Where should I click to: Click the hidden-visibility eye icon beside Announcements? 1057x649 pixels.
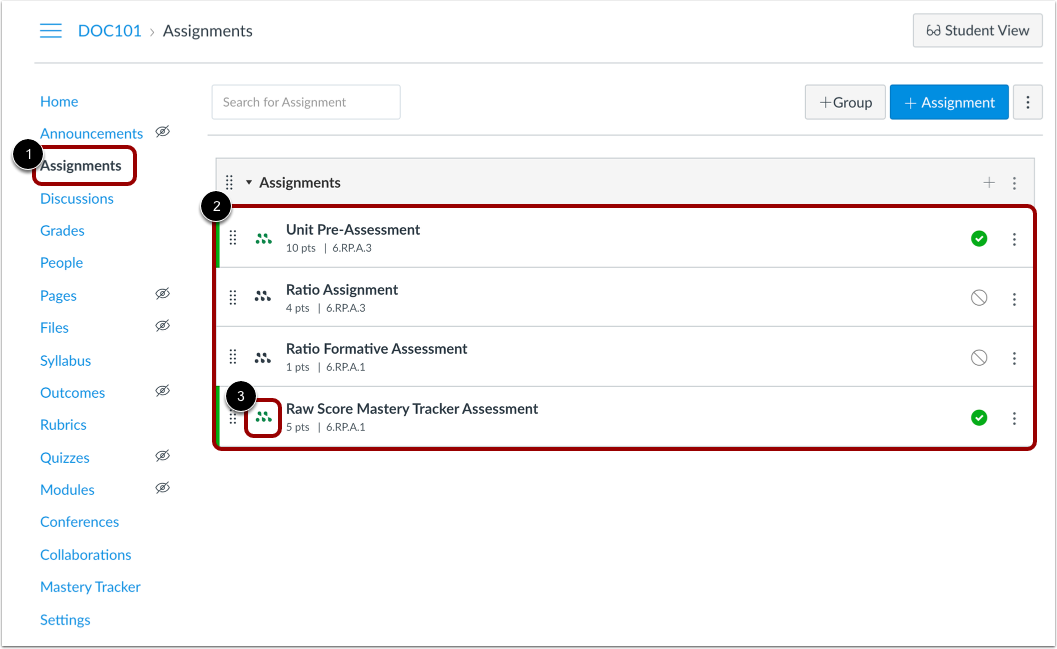pos(163,132)
